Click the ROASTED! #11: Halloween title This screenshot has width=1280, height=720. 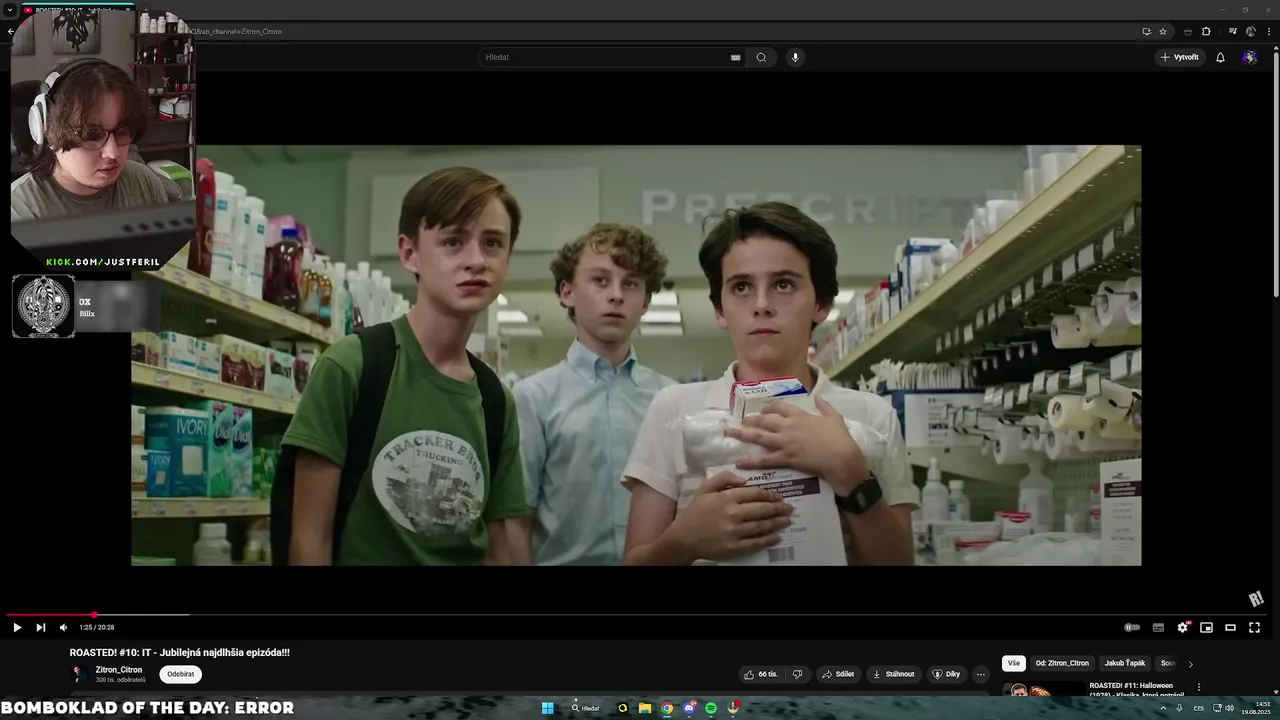(1137, 689)
